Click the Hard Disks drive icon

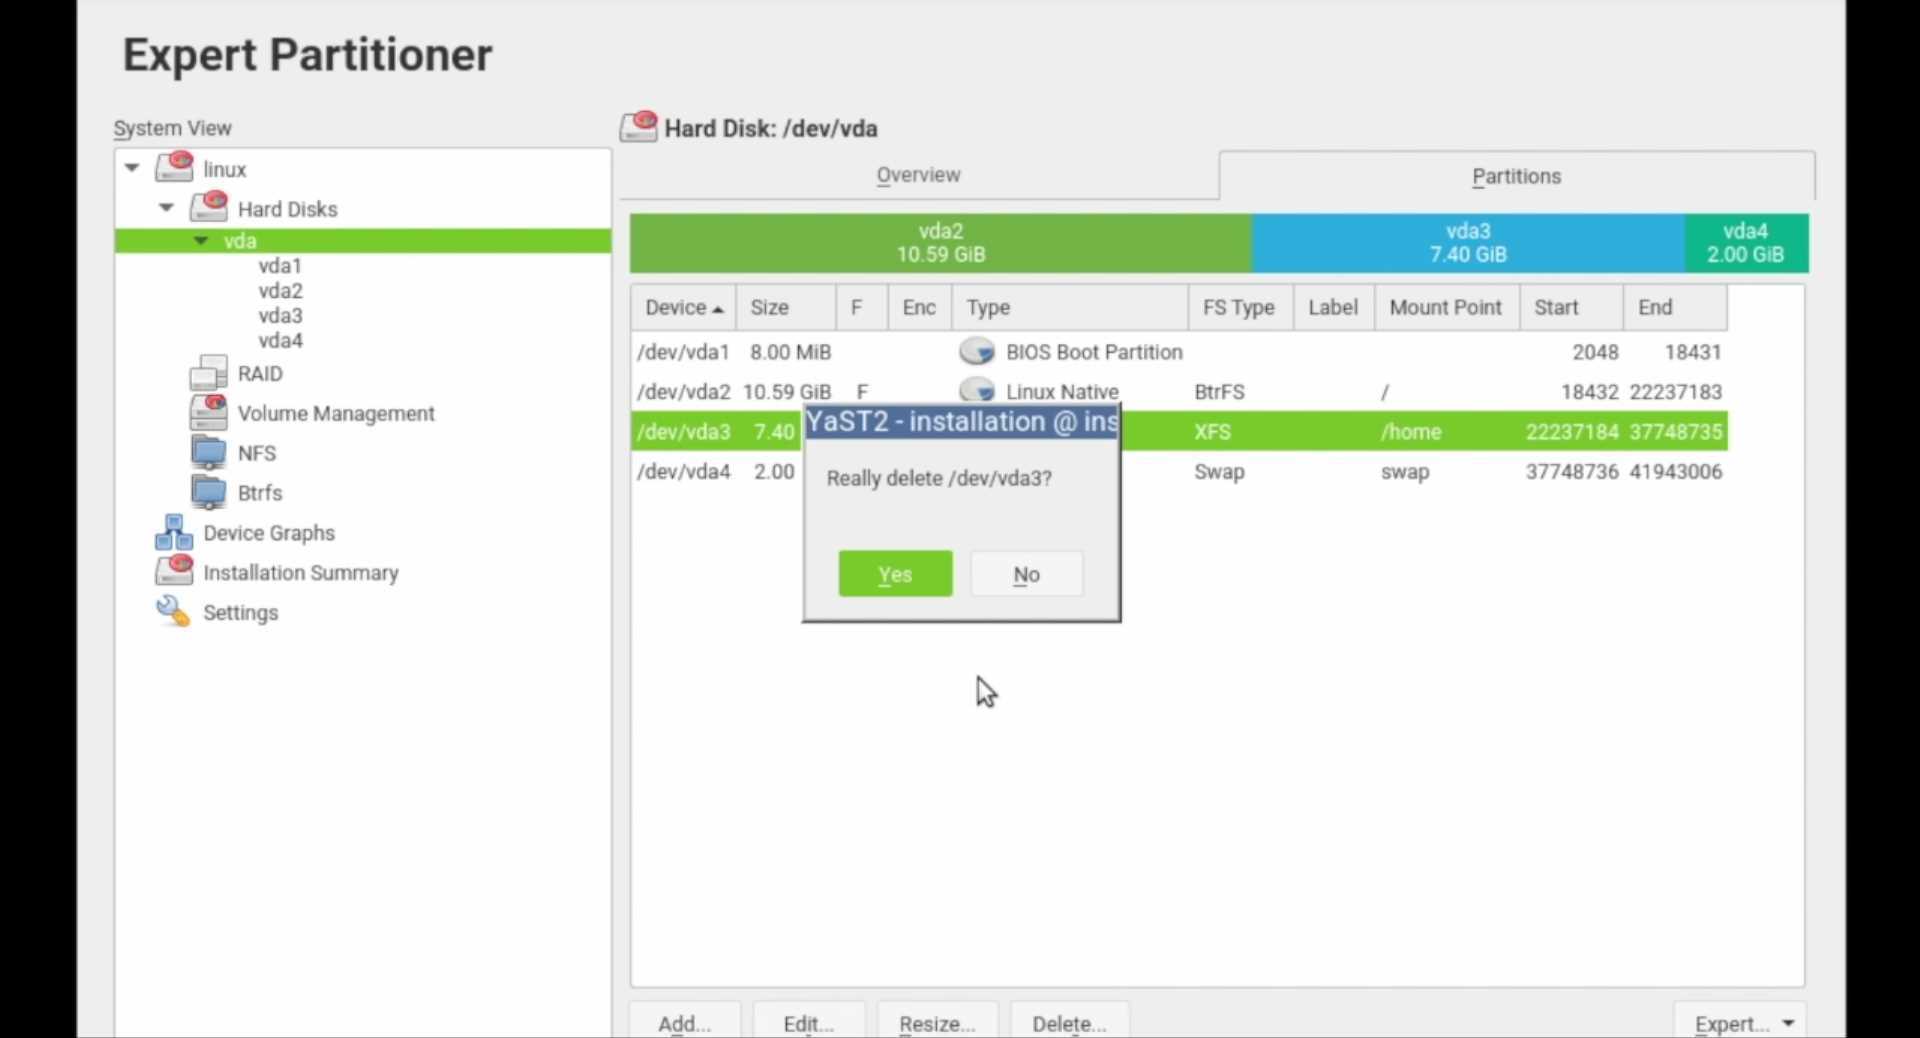[x=209, y=207]
